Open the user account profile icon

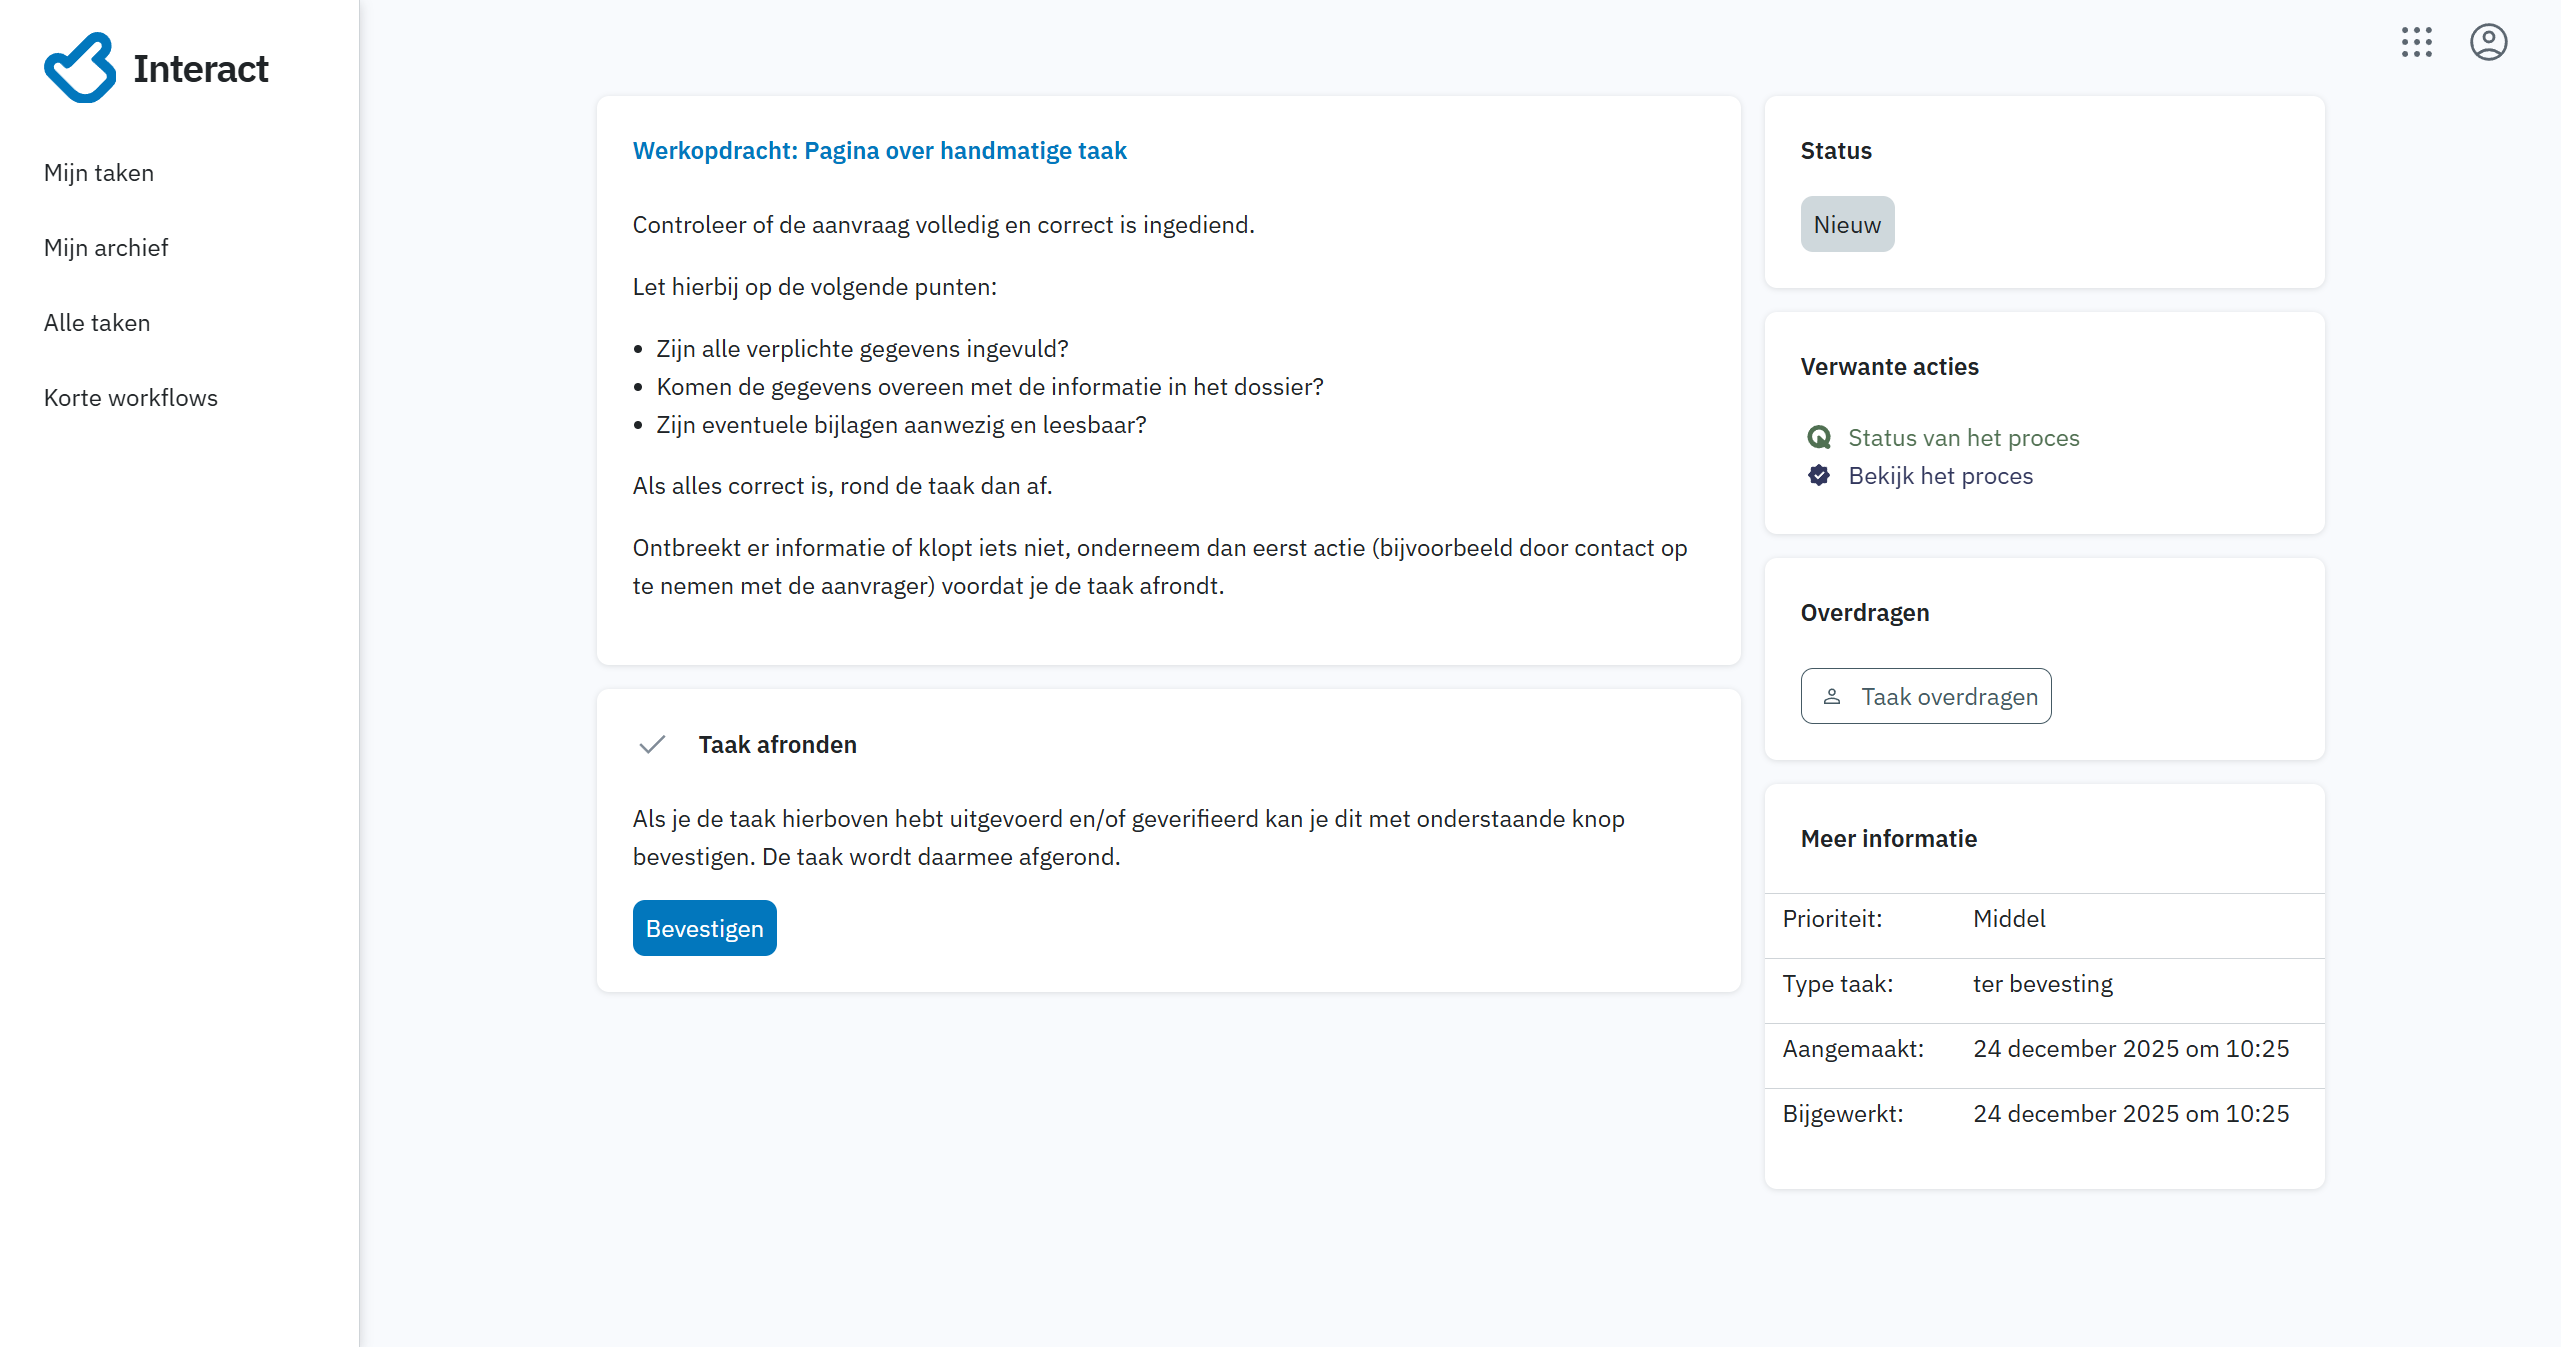tap(2488, 42)
